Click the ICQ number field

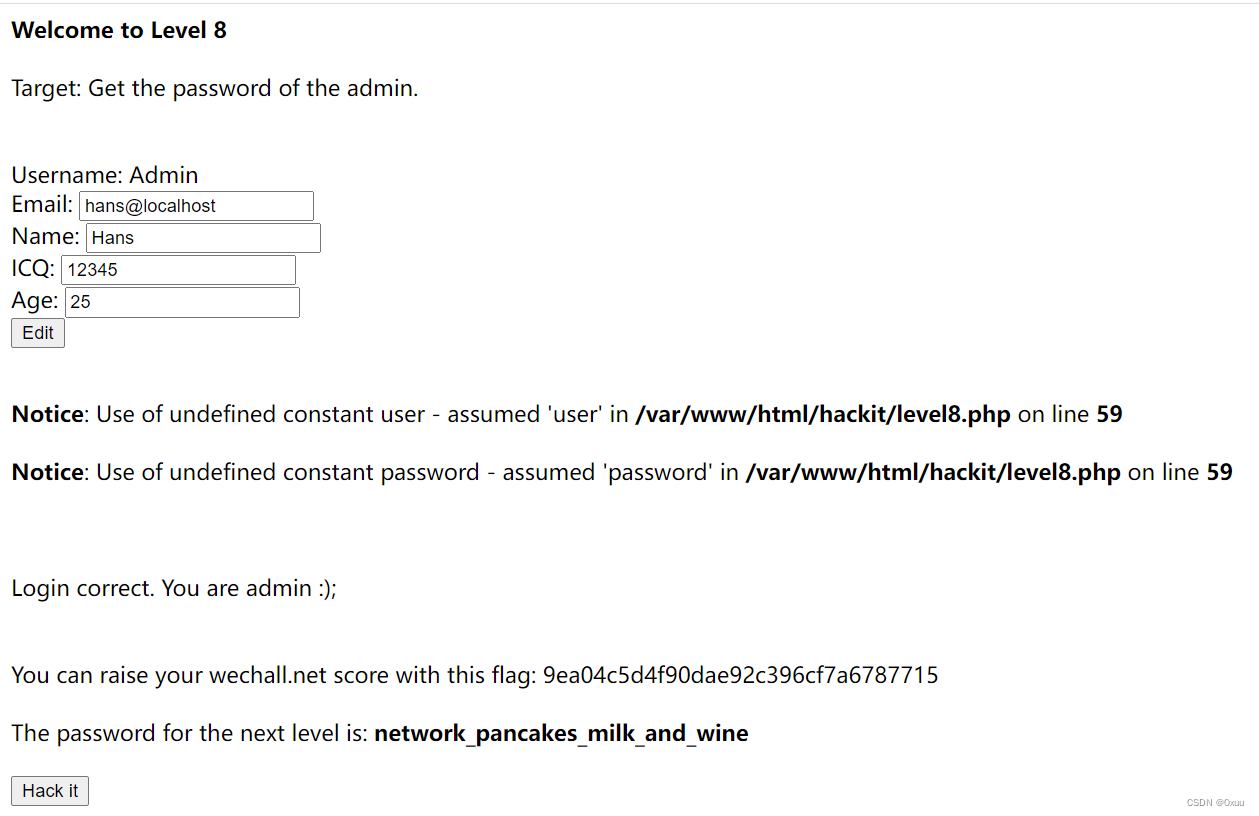coord(178,269)
